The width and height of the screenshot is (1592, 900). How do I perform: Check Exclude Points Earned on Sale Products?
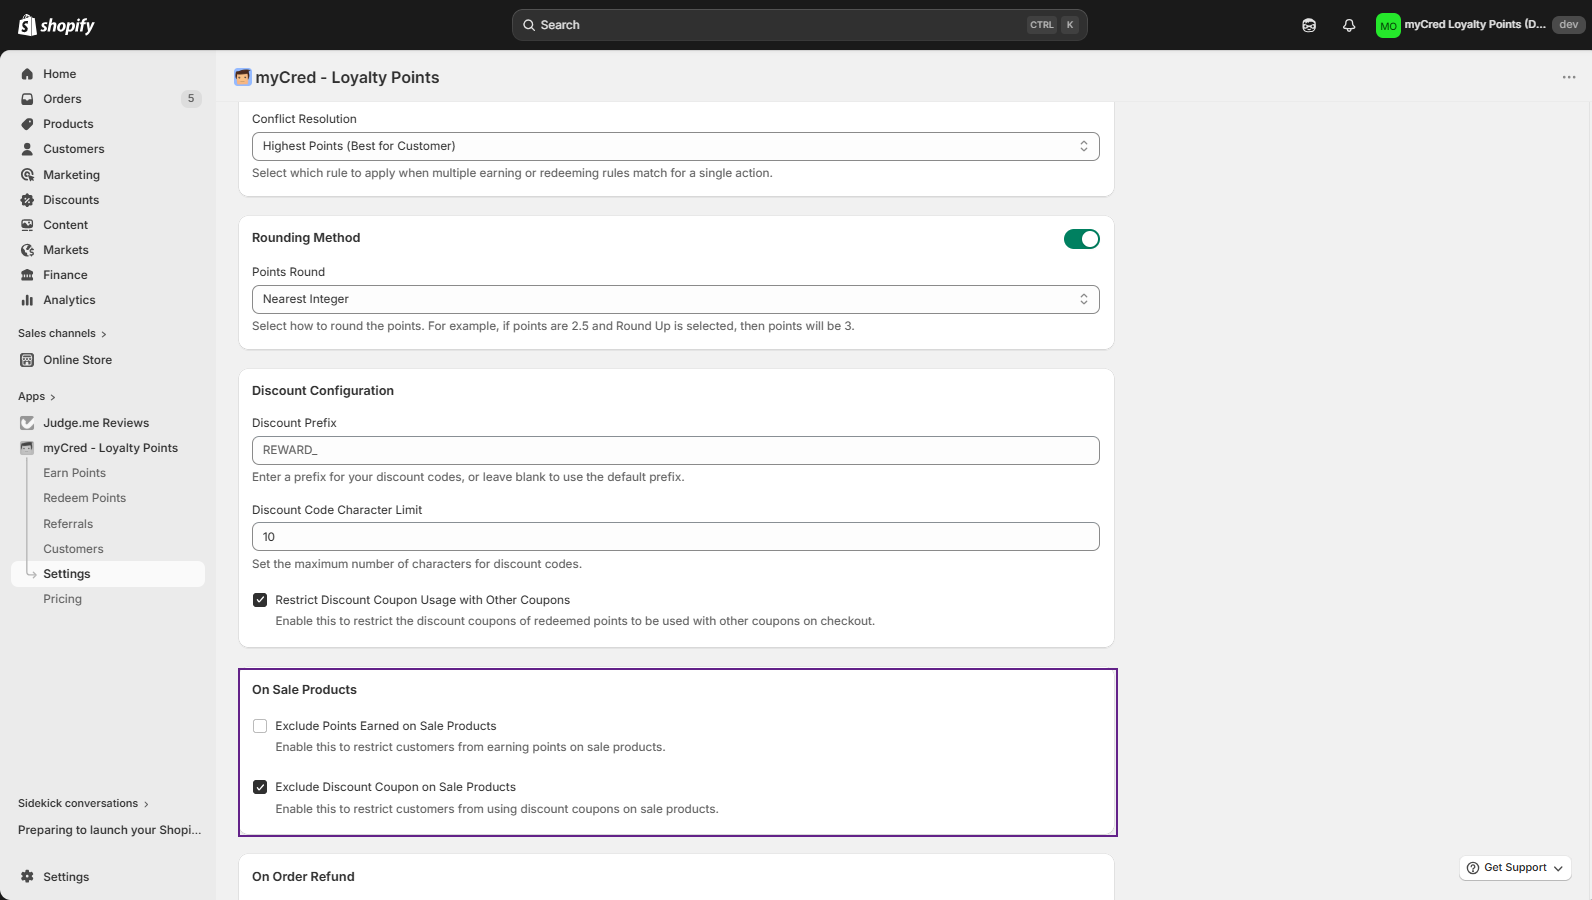pyautogui.click(x=260, y=726)
